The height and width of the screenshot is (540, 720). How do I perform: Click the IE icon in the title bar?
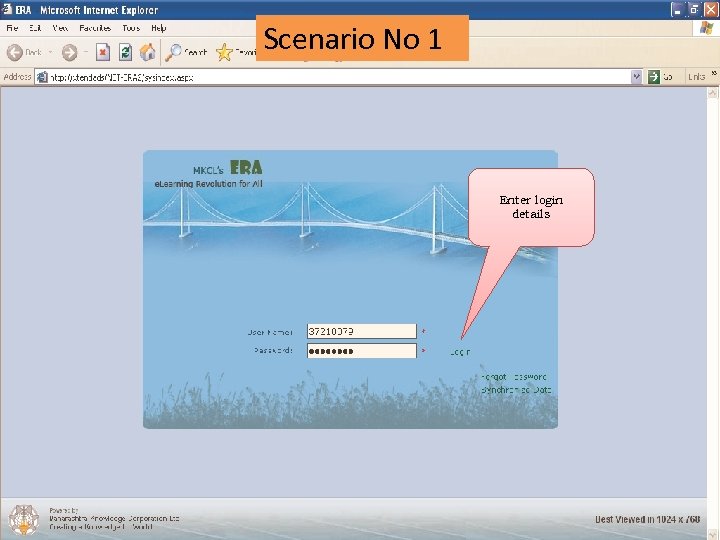pyautogui.click(x=7, y=9)
